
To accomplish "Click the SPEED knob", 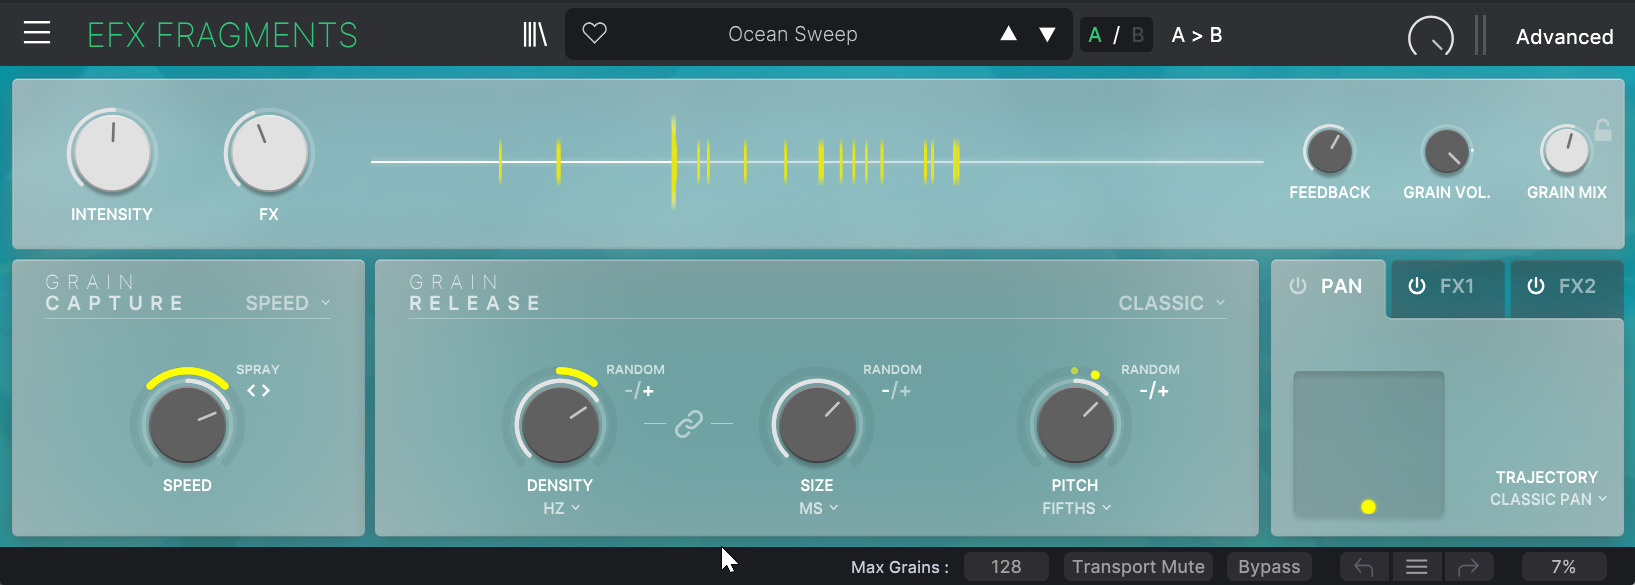I will pos(187,424).
